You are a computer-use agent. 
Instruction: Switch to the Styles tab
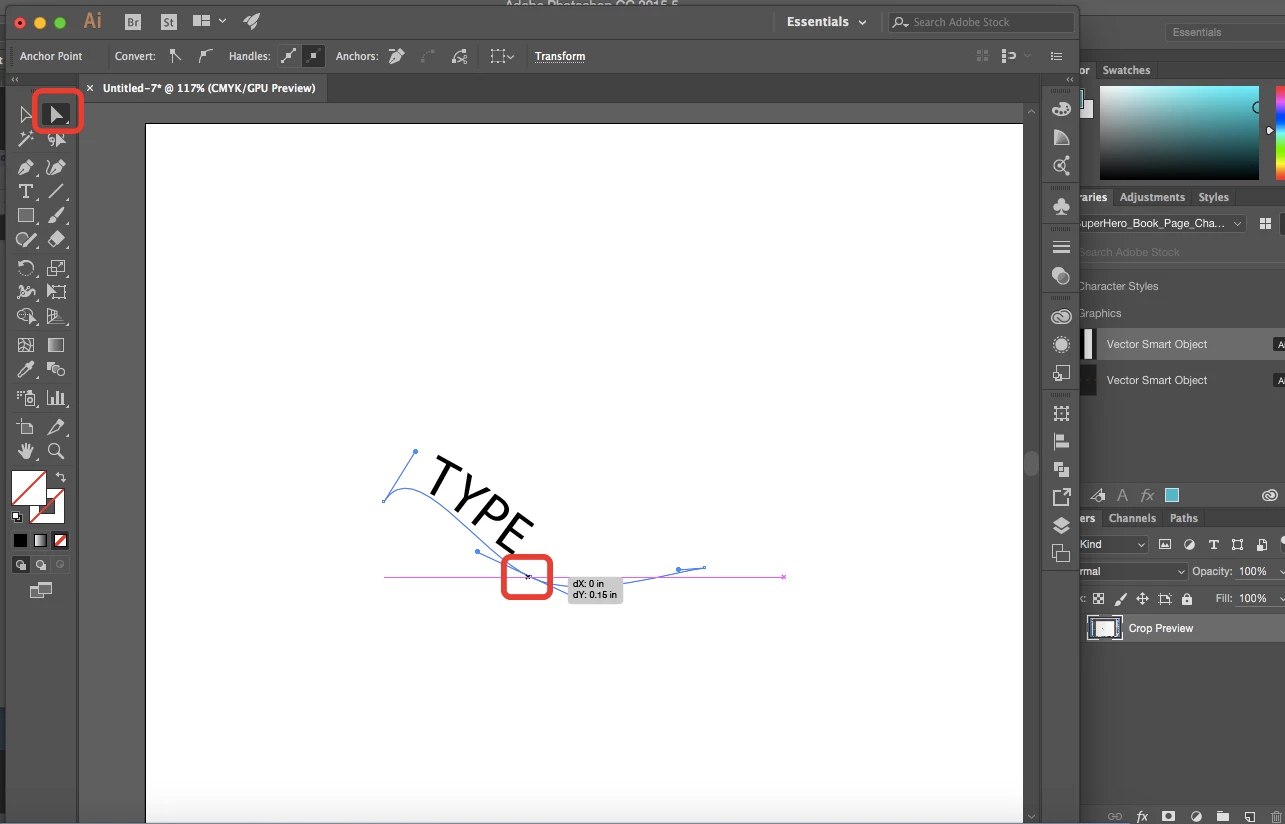pos(1213,197)
